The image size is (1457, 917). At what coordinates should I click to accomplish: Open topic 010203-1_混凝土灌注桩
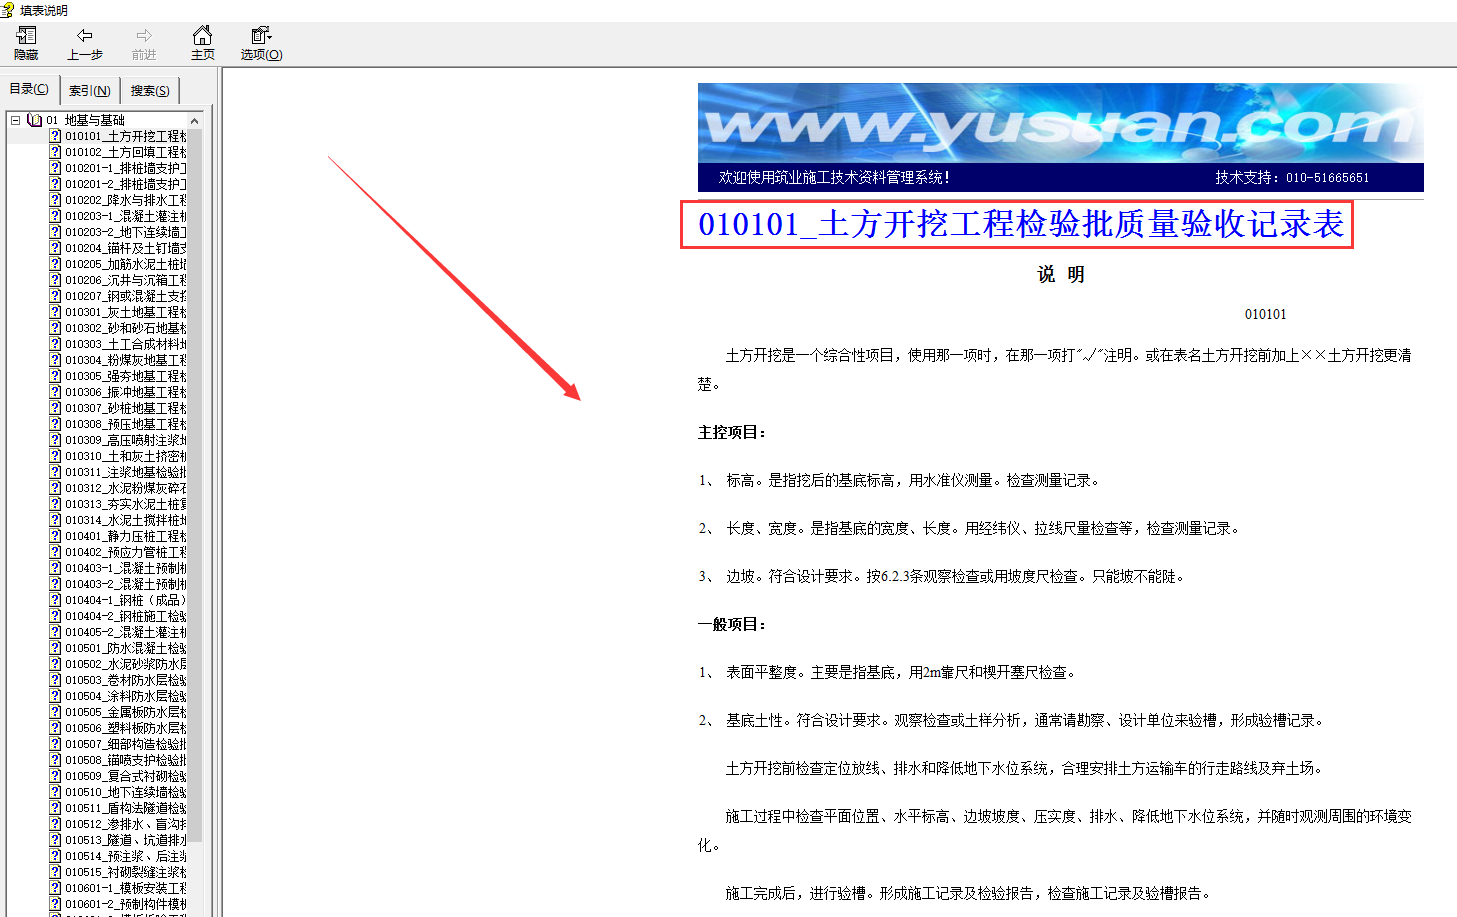point(126,216)
